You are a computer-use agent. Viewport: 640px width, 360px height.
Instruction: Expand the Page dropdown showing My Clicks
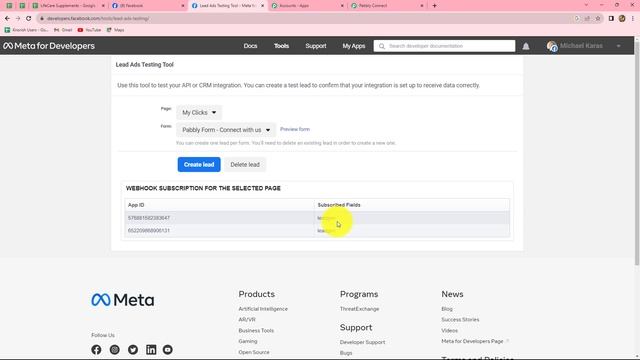click(199, 112)
